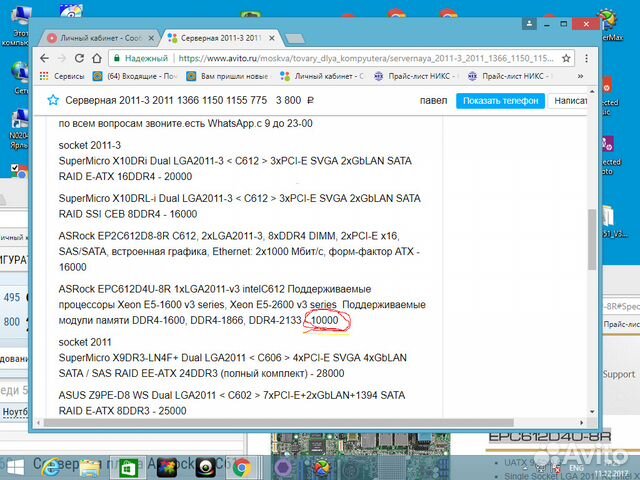
Task: Open Вам пришли новые bookmark
Action: (229, 76)
